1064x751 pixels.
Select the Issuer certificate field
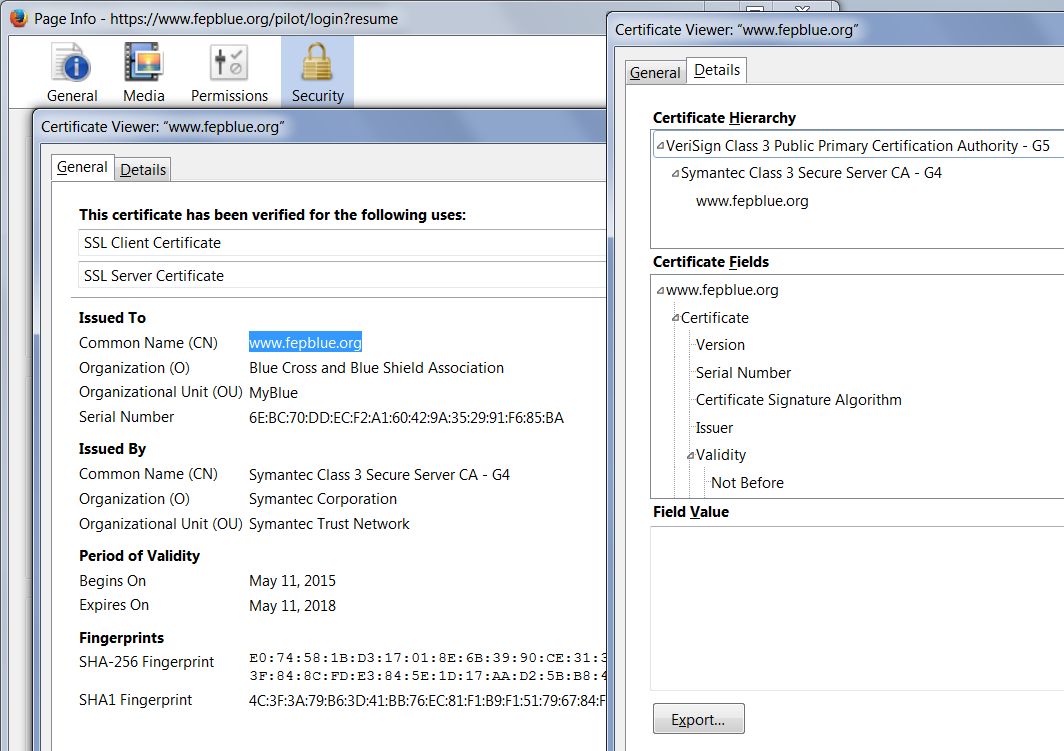coord(714,427)
